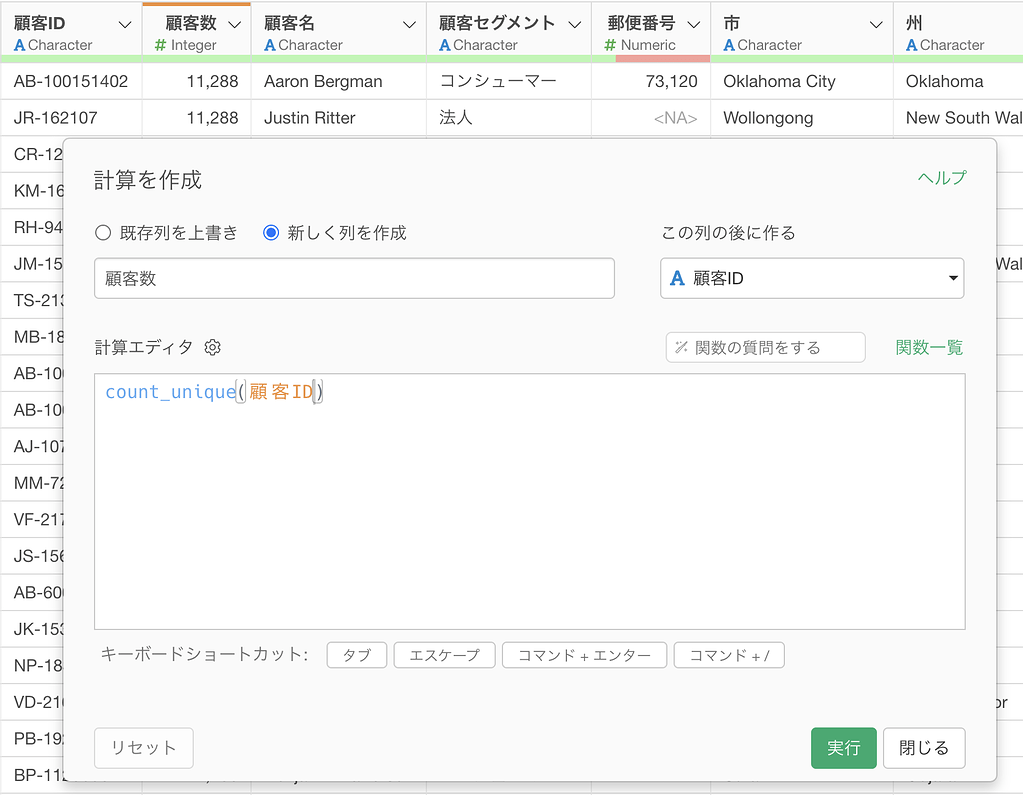Select 新しく列を作成 radio option
The width and height of the screenshot is (1023, 795).
click(271, 233)
